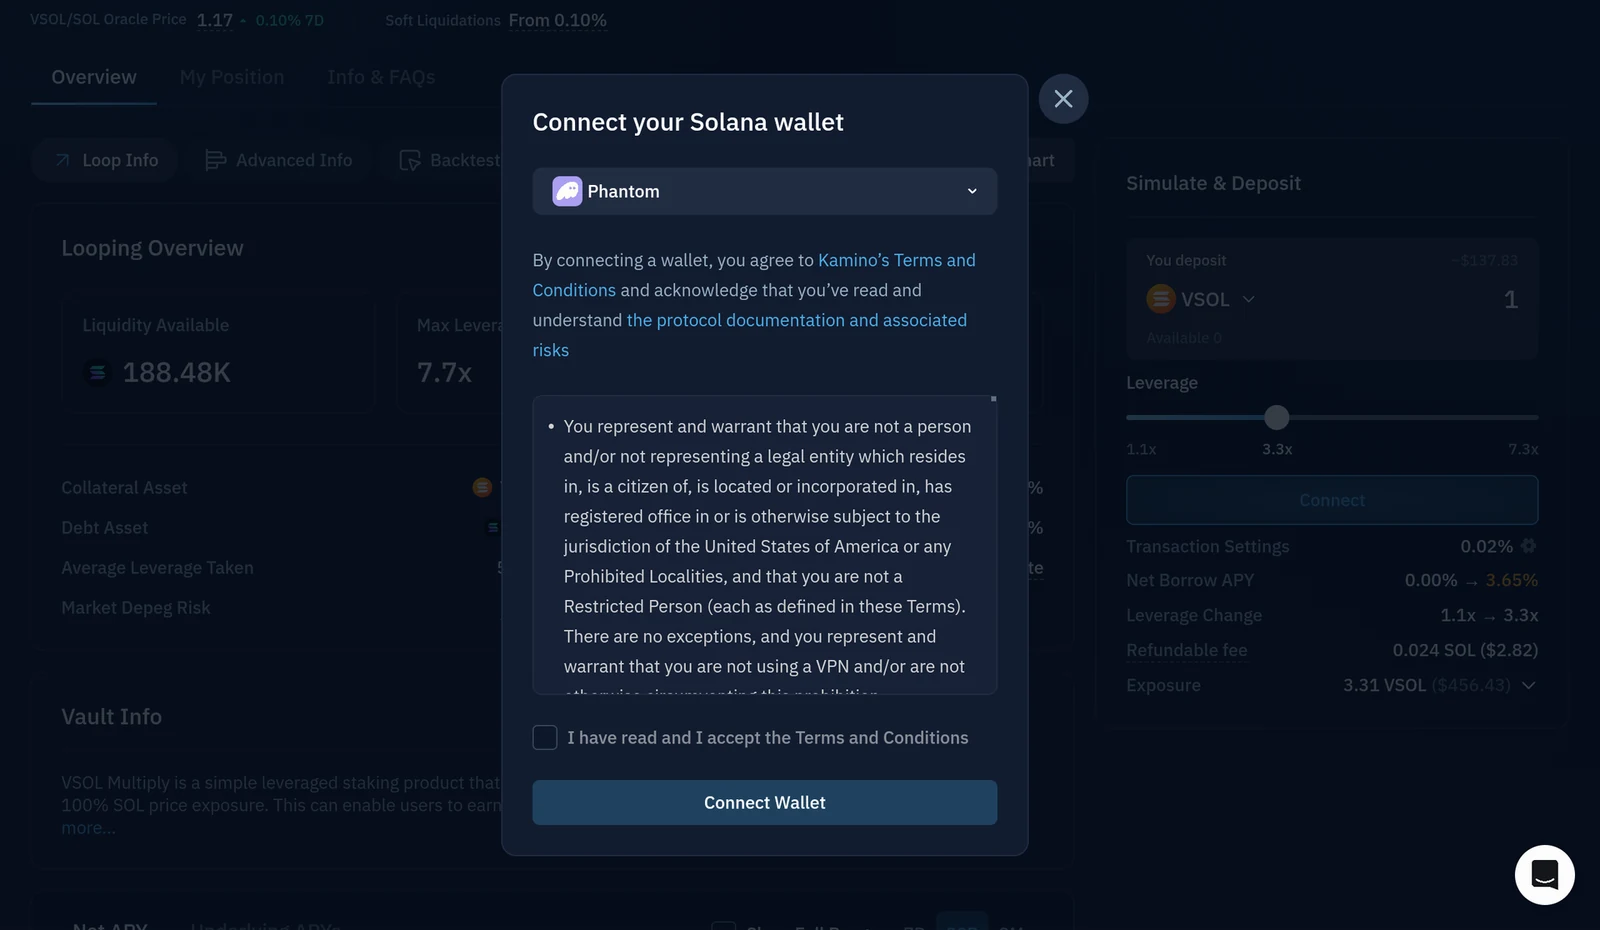Click the Connect button in Simulate & Deposit
The width and height of the screenshot is (1600, 930).
(1332, 500)
